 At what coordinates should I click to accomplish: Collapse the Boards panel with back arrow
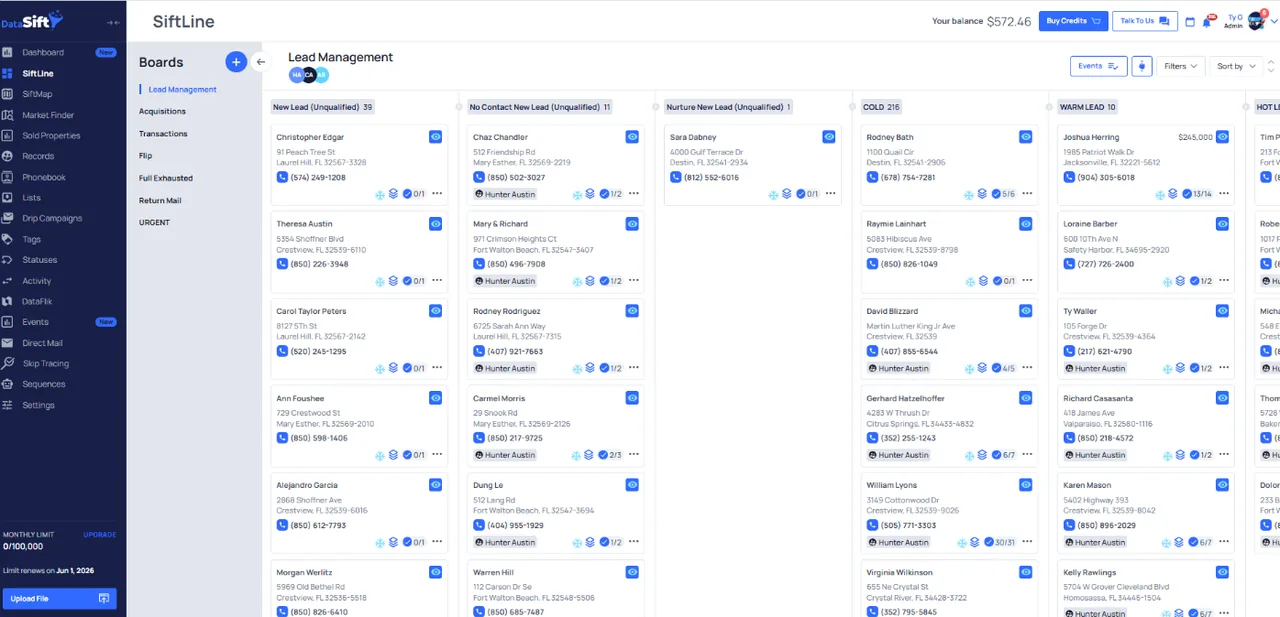261,62
